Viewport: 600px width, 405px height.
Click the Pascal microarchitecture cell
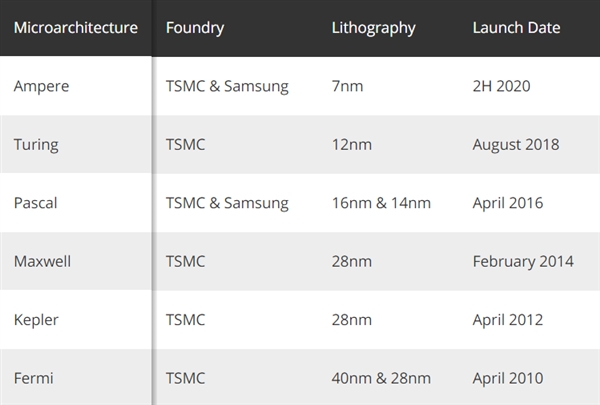pyautogui.click(x=35, y=203)
